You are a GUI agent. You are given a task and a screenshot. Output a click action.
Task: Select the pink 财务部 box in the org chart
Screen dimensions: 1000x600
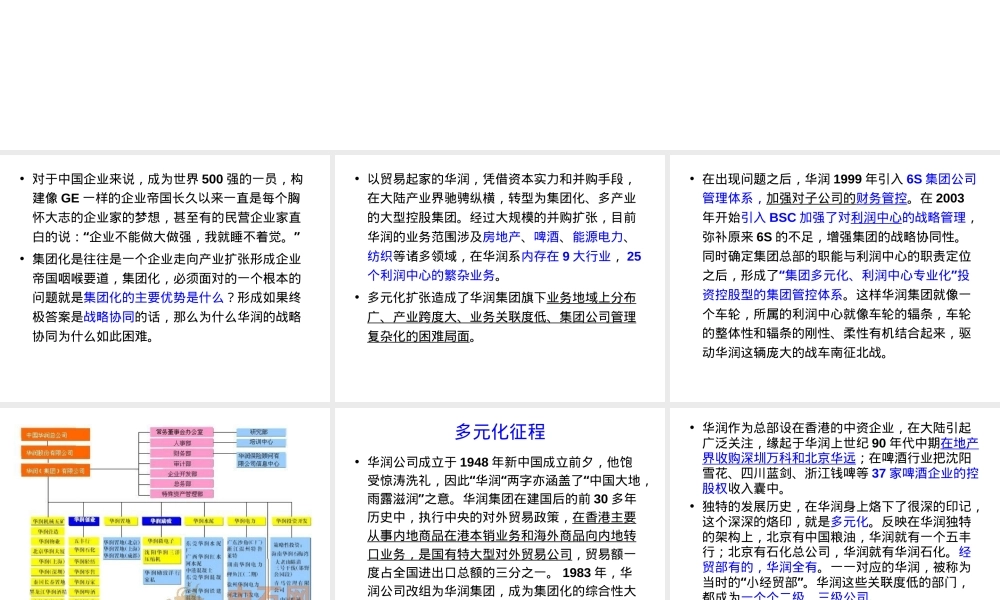pyautogui.click(x=182, y=453)
